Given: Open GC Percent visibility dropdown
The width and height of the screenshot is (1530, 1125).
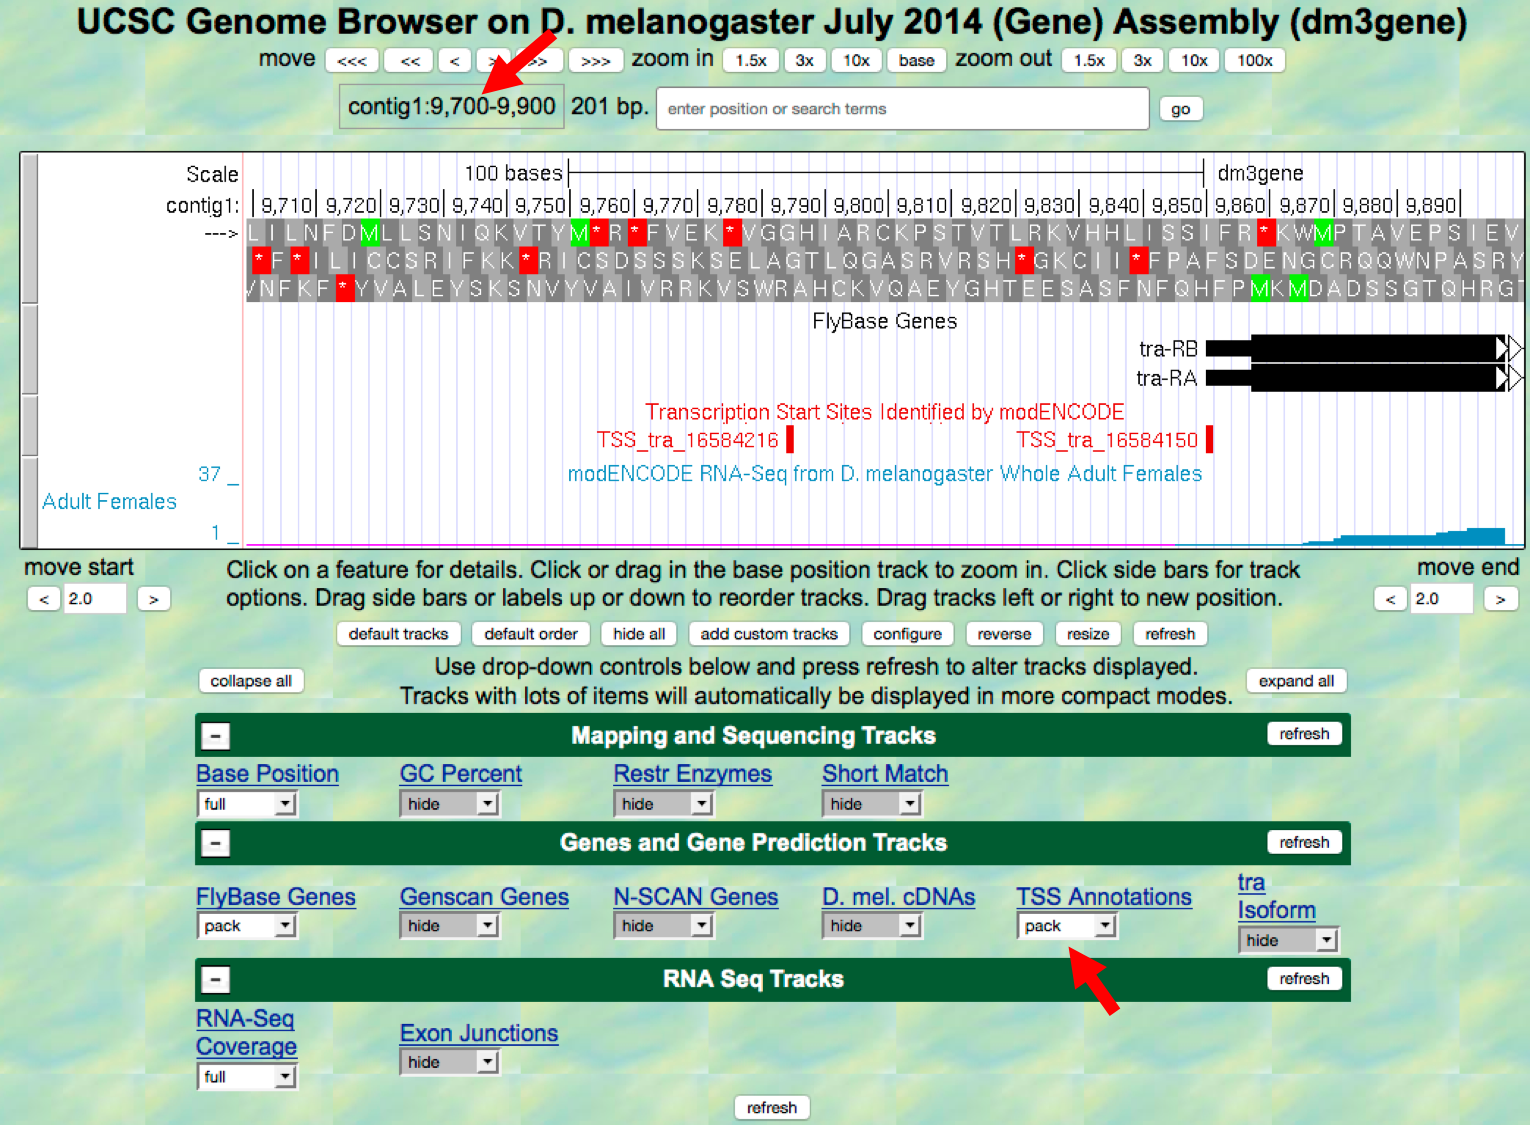Looking at the screenshot, I should coord(450,804).
